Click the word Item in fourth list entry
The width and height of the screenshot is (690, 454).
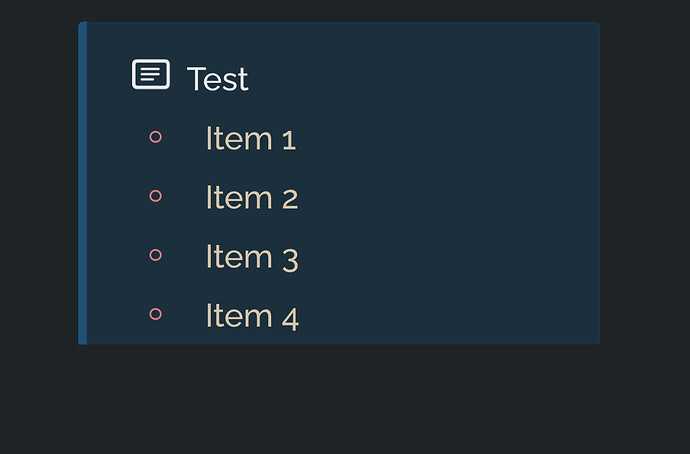[239, 315]
